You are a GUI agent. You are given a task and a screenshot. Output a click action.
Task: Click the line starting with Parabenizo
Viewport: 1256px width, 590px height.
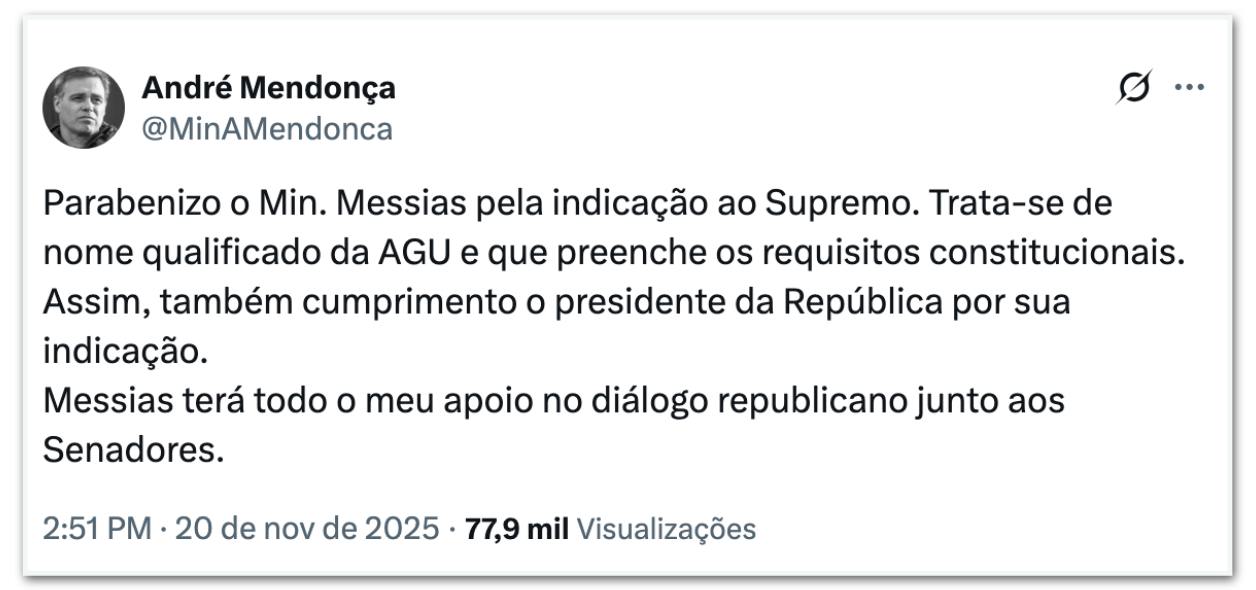[578, 205]
